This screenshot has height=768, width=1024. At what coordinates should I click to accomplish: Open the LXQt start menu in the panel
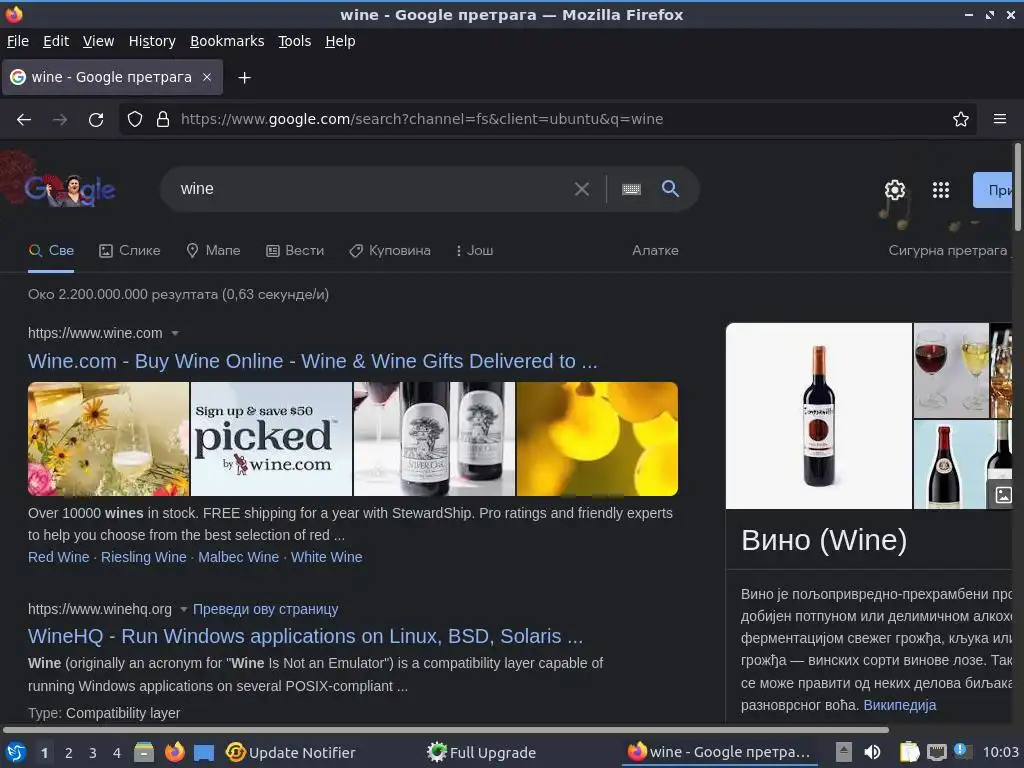click(x=16, y=752)
